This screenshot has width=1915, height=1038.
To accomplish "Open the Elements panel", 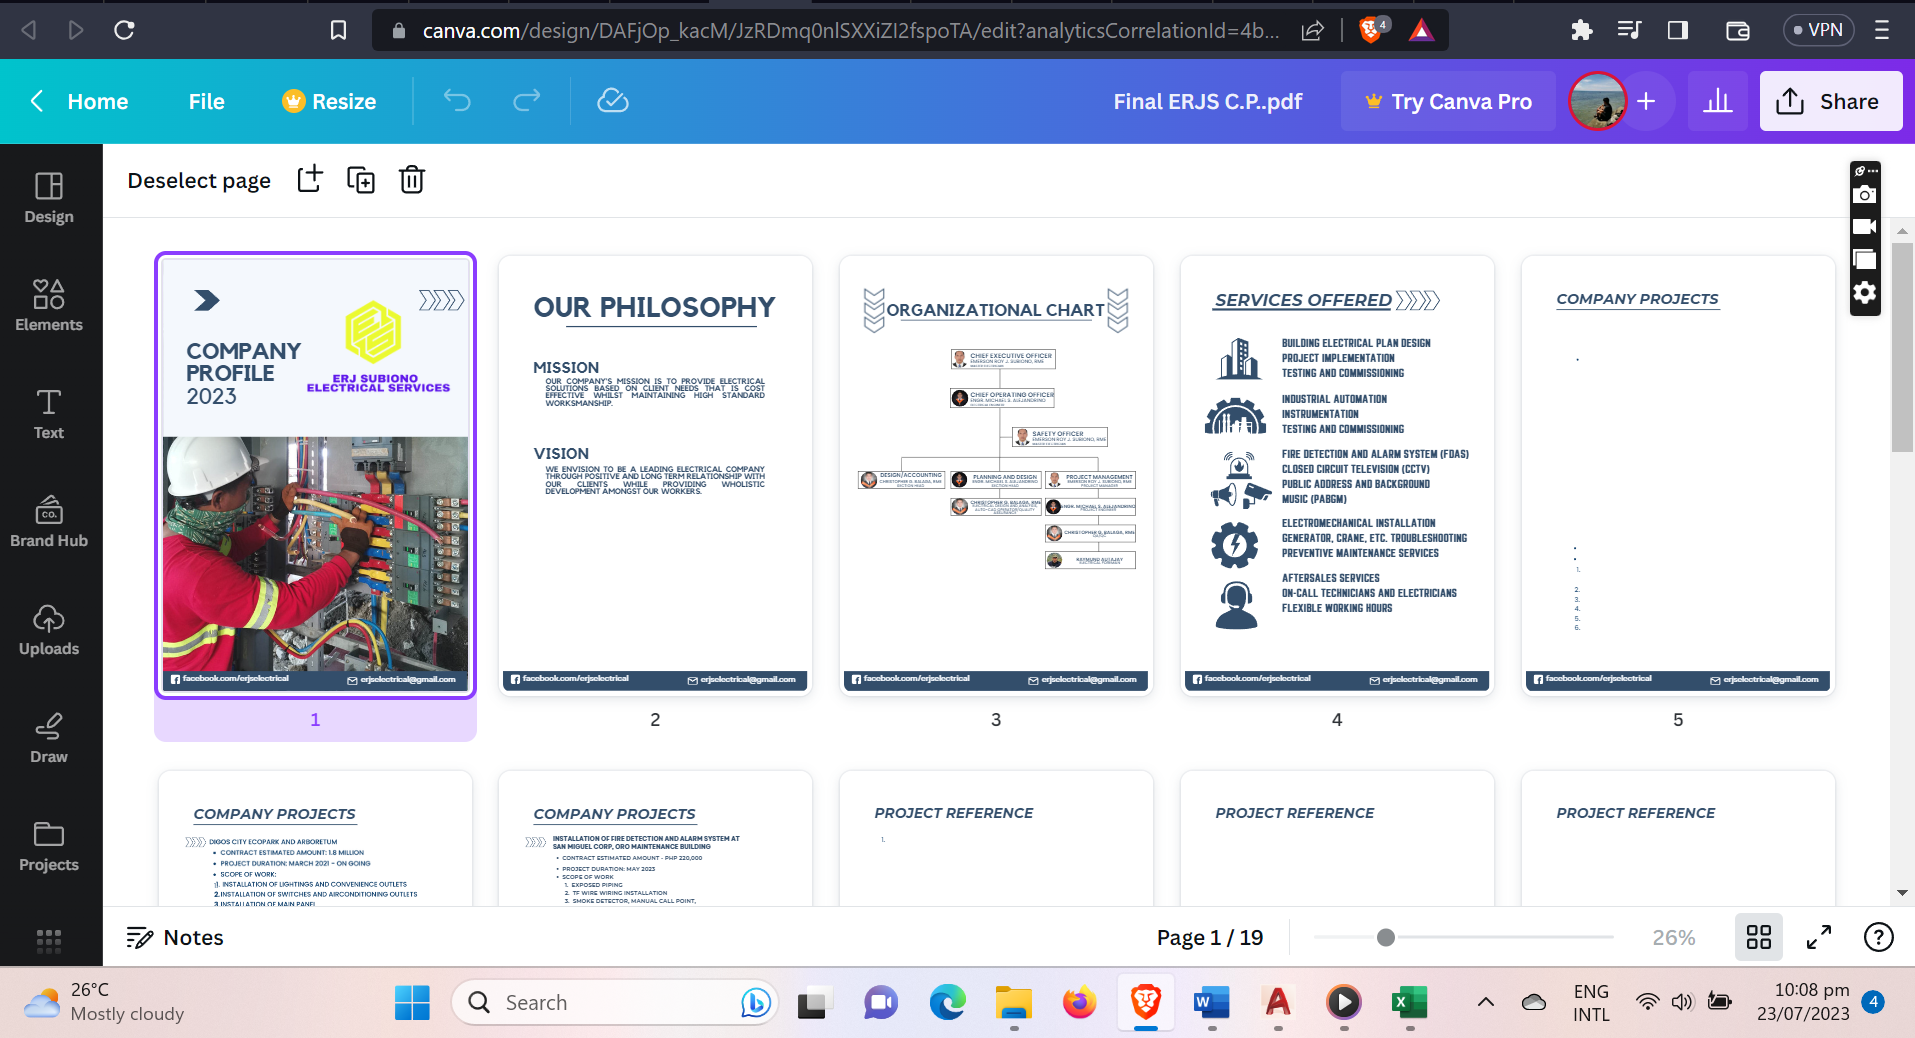I will pos(49,306).
